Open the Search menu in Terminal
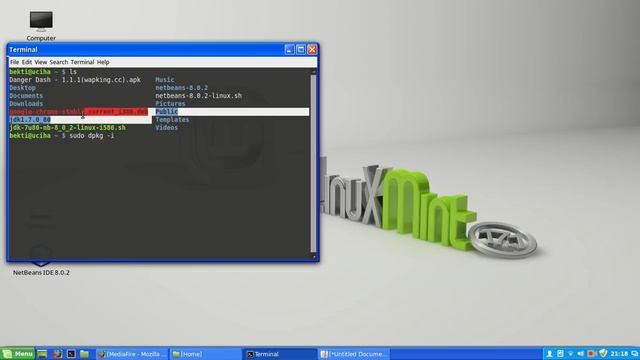The width and height of the screenshot is (640, 360). pyautogui.click(x=59, y=62)
